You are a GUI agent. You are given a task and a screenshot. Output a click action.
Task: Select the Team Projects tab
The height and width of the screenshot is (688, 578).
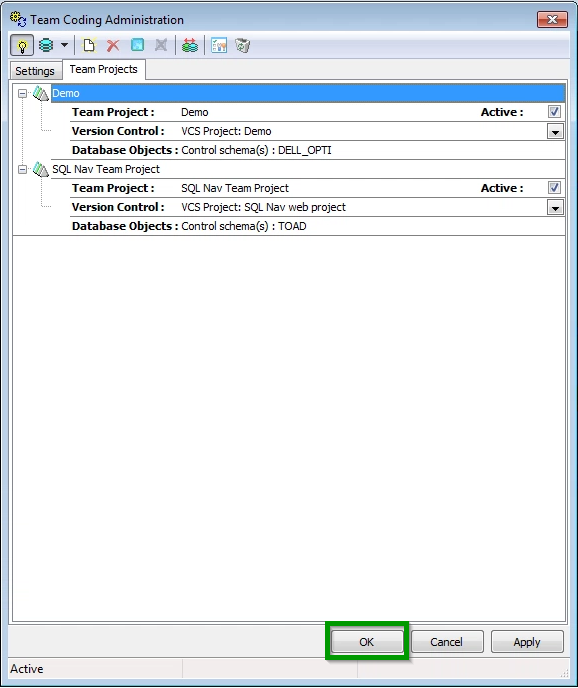tap(104, 69)
